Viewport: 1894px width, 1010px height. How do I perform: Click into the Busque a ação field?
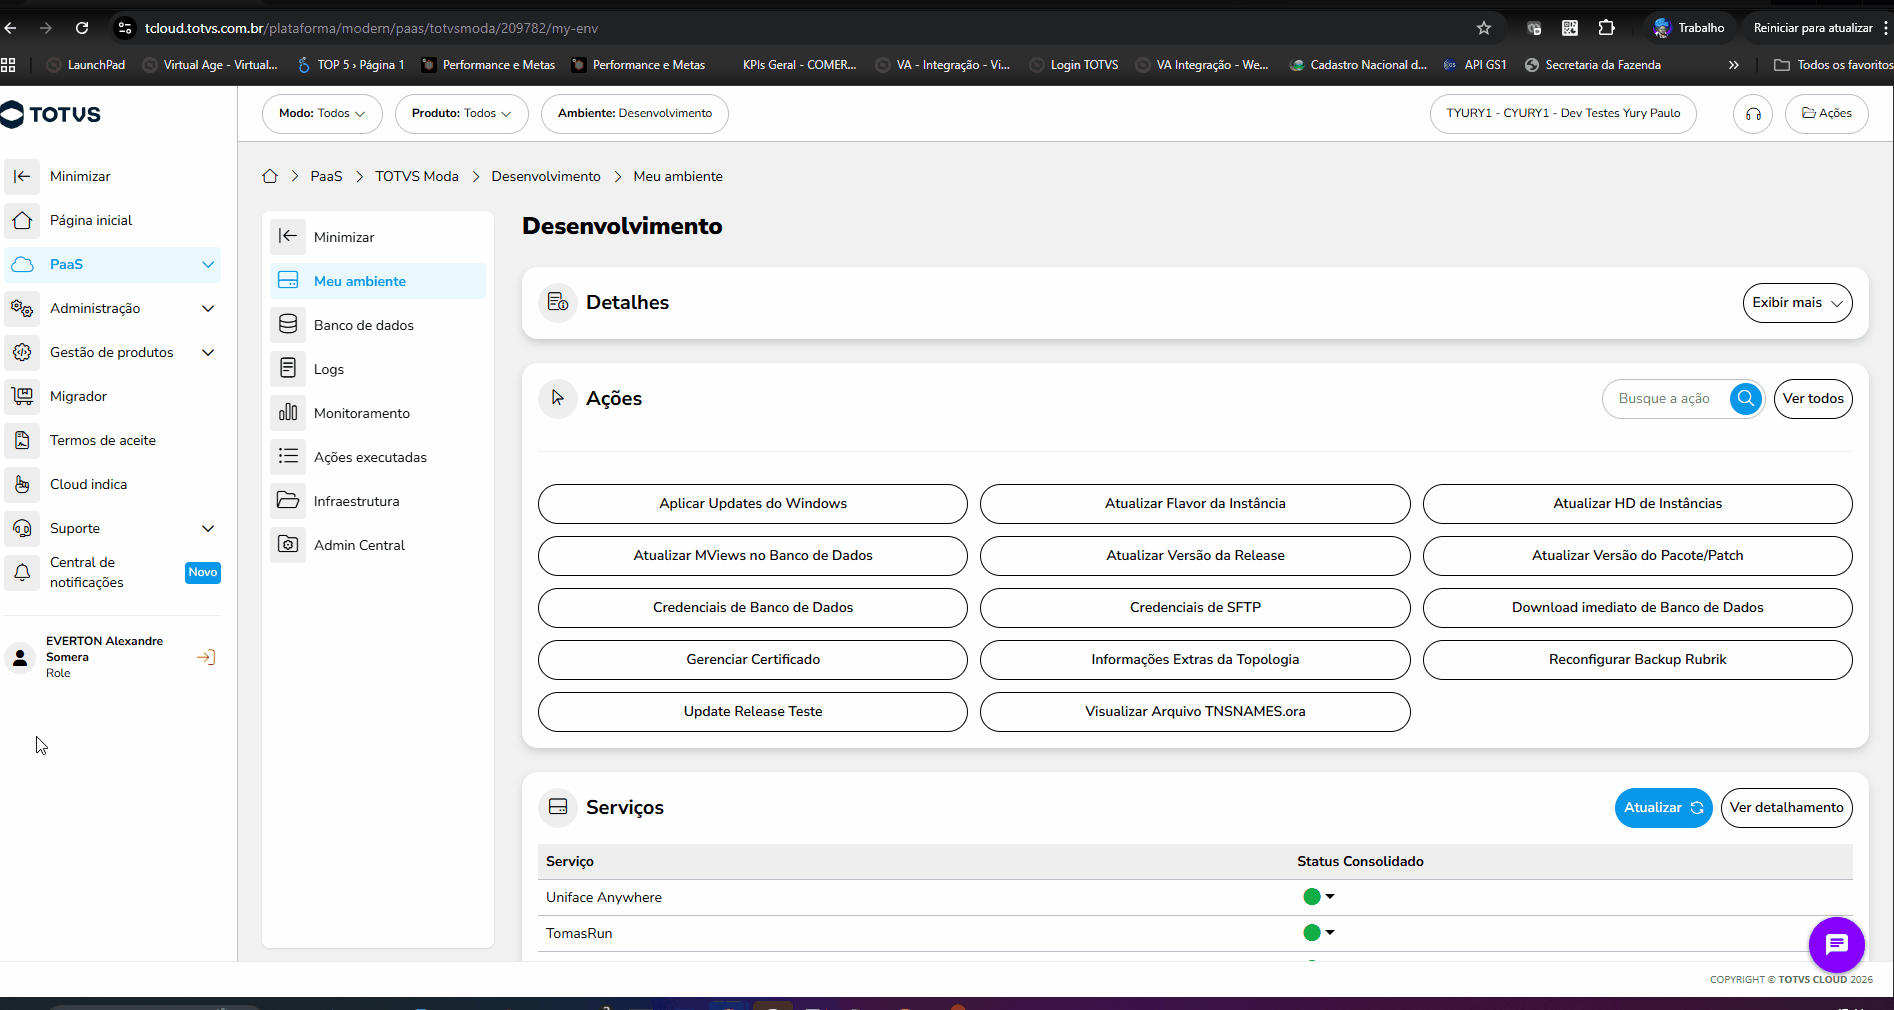point(1665,398)
